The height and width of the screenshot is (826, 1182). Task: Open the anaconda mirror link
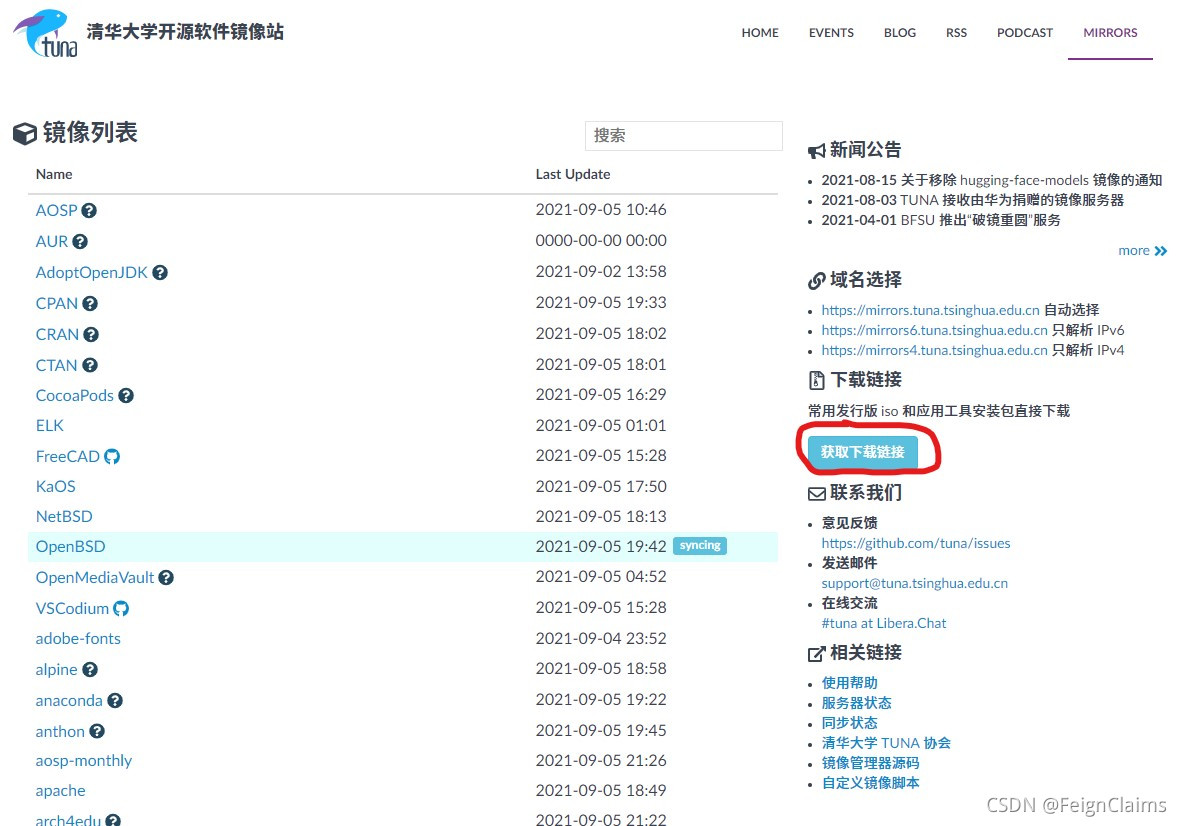click(69, 701)
